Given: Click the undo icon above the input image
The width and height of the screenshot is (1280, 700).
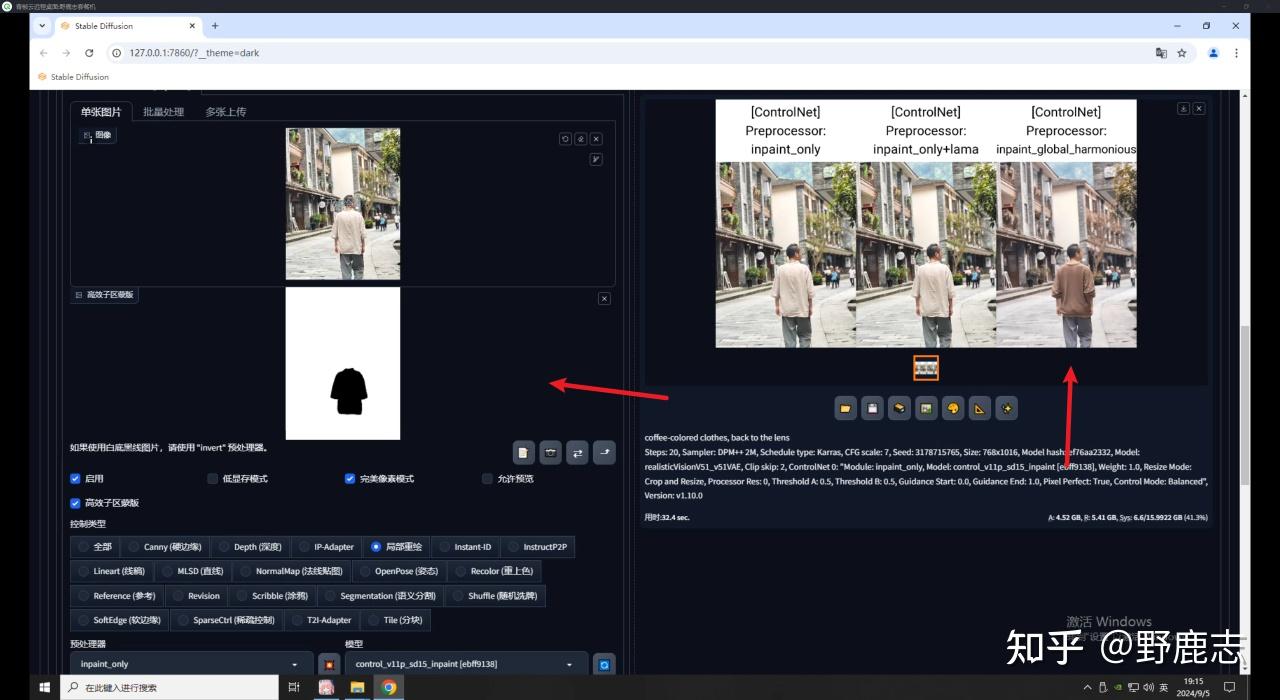Looking at the screenshot, I should [565, 139].
